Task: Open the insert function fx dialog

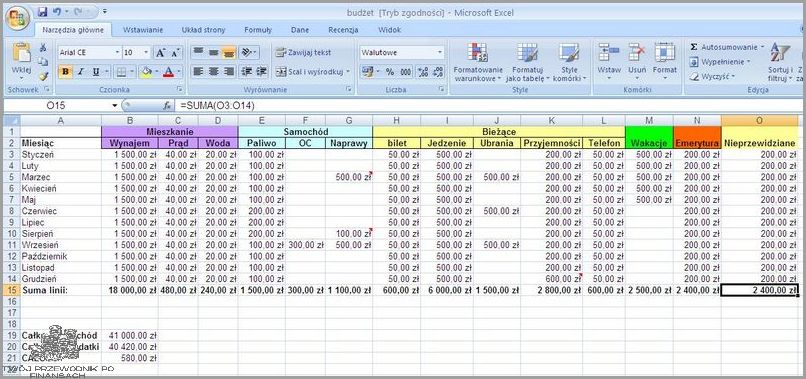Action: (x=167, y=105)
